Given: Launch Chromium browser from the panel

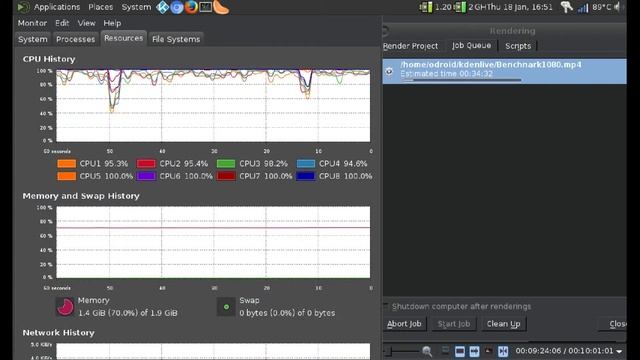Looking at the screenshot, I should click(177, 7).
